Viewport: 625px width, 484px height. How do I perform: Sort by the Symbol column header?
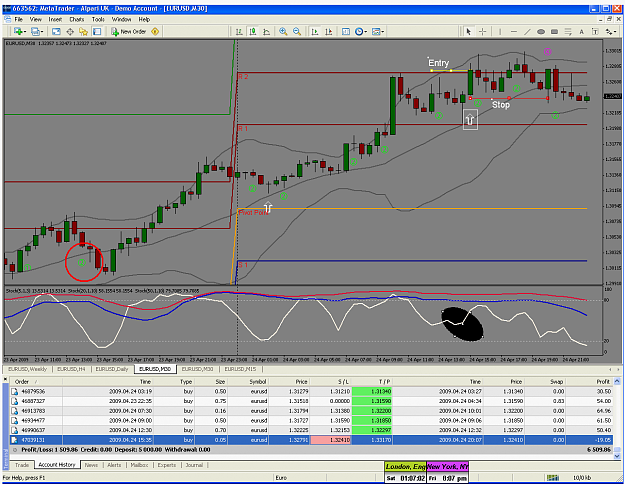249,382
